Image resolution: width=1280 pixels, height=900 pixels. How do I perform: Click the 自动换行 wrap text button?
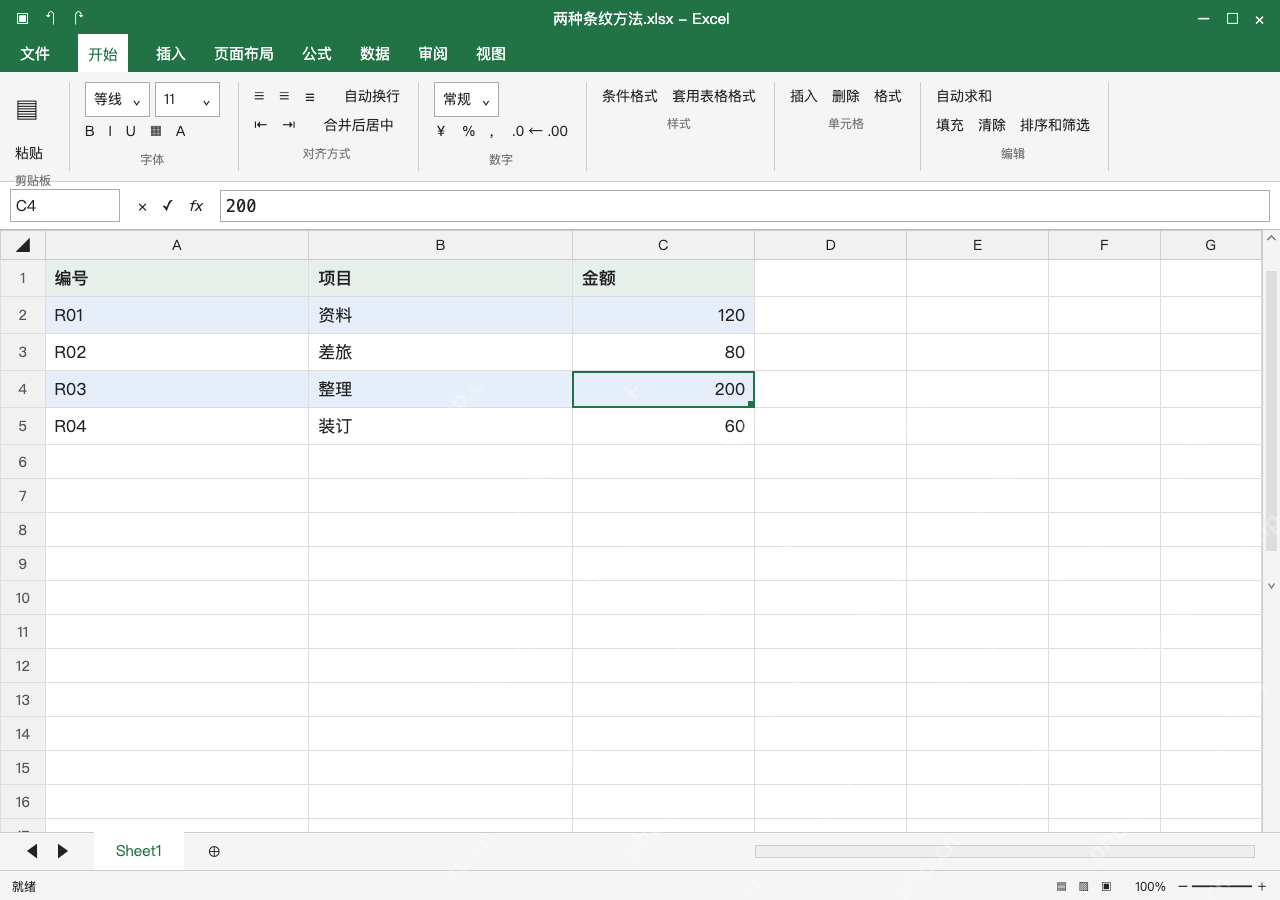coord(372,96)
